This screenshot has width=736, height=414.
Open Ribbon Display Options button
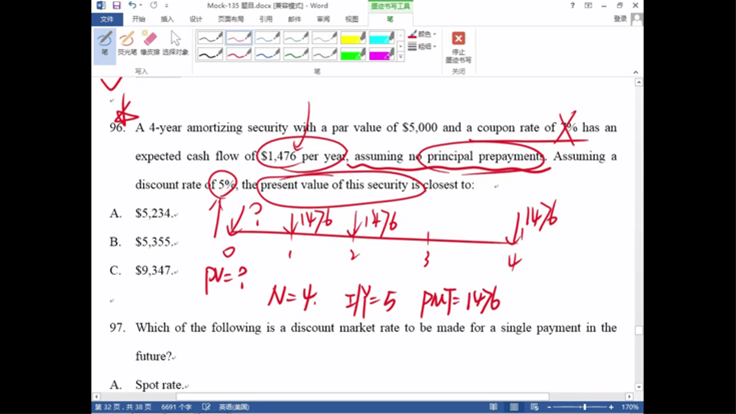pyautogui.click(x=588, y=6)
